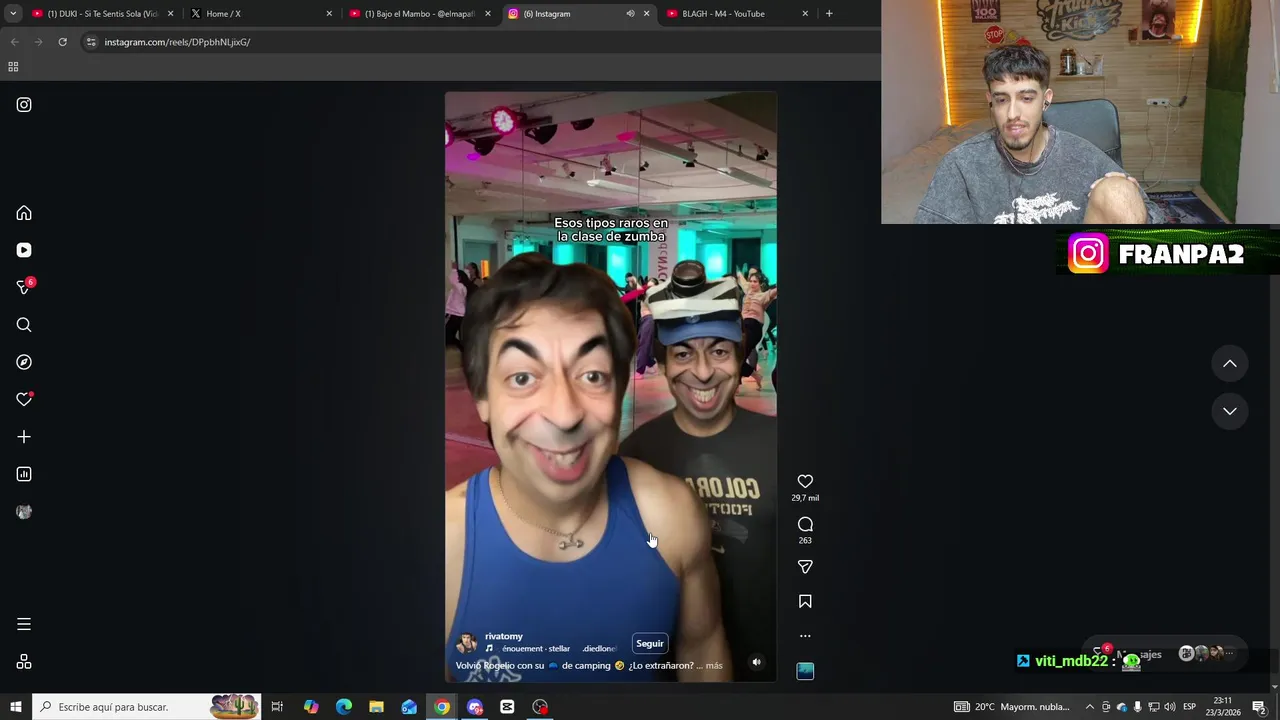
Task: Change ESP input language
Action: click(1190, 707)
